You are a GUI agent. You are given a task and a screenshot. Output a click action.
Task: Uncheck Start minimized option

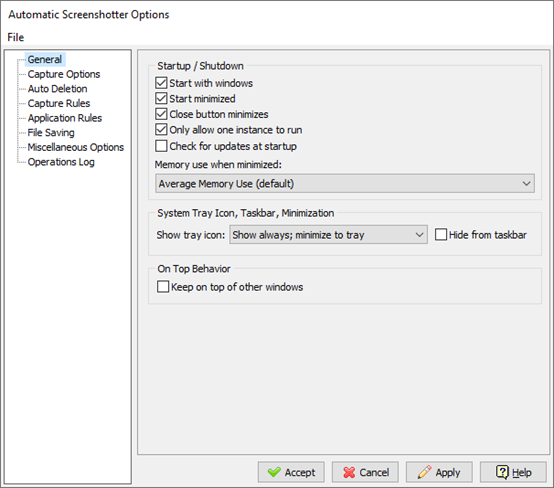coord(161,98)
